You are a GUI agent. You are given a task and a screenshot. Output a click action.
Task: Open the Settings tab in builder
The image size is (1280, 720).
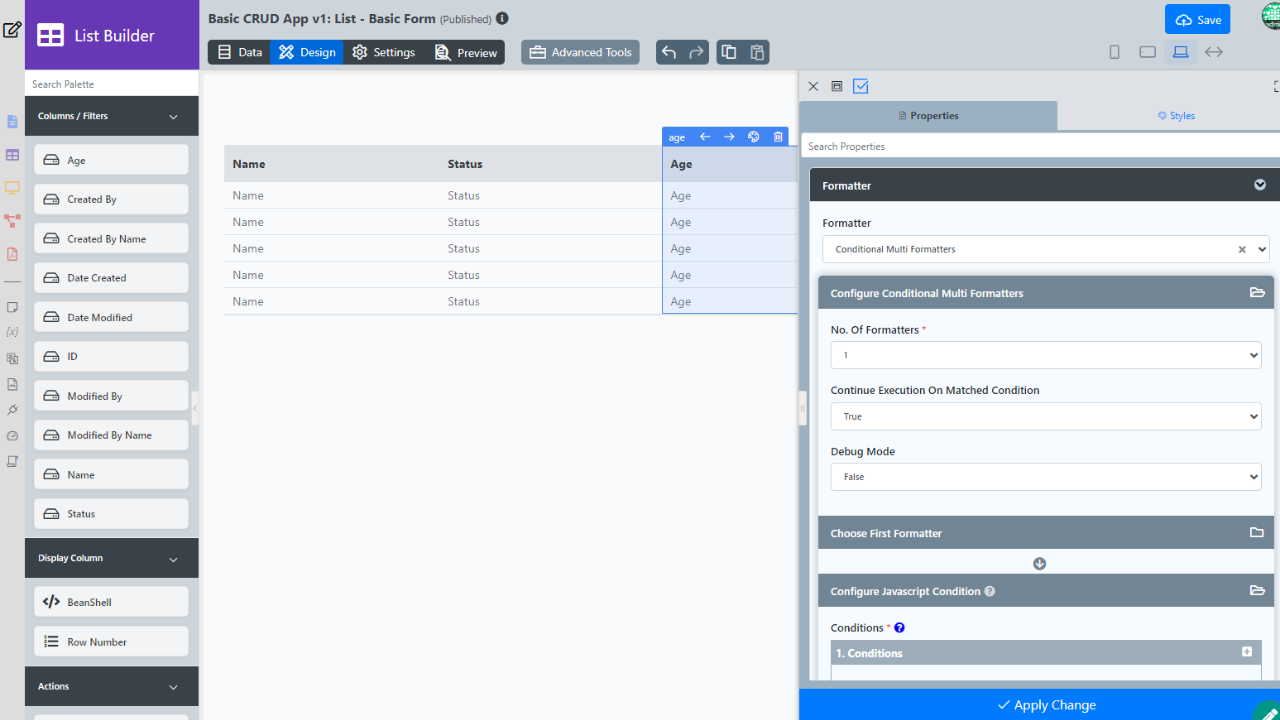(383, 52)
